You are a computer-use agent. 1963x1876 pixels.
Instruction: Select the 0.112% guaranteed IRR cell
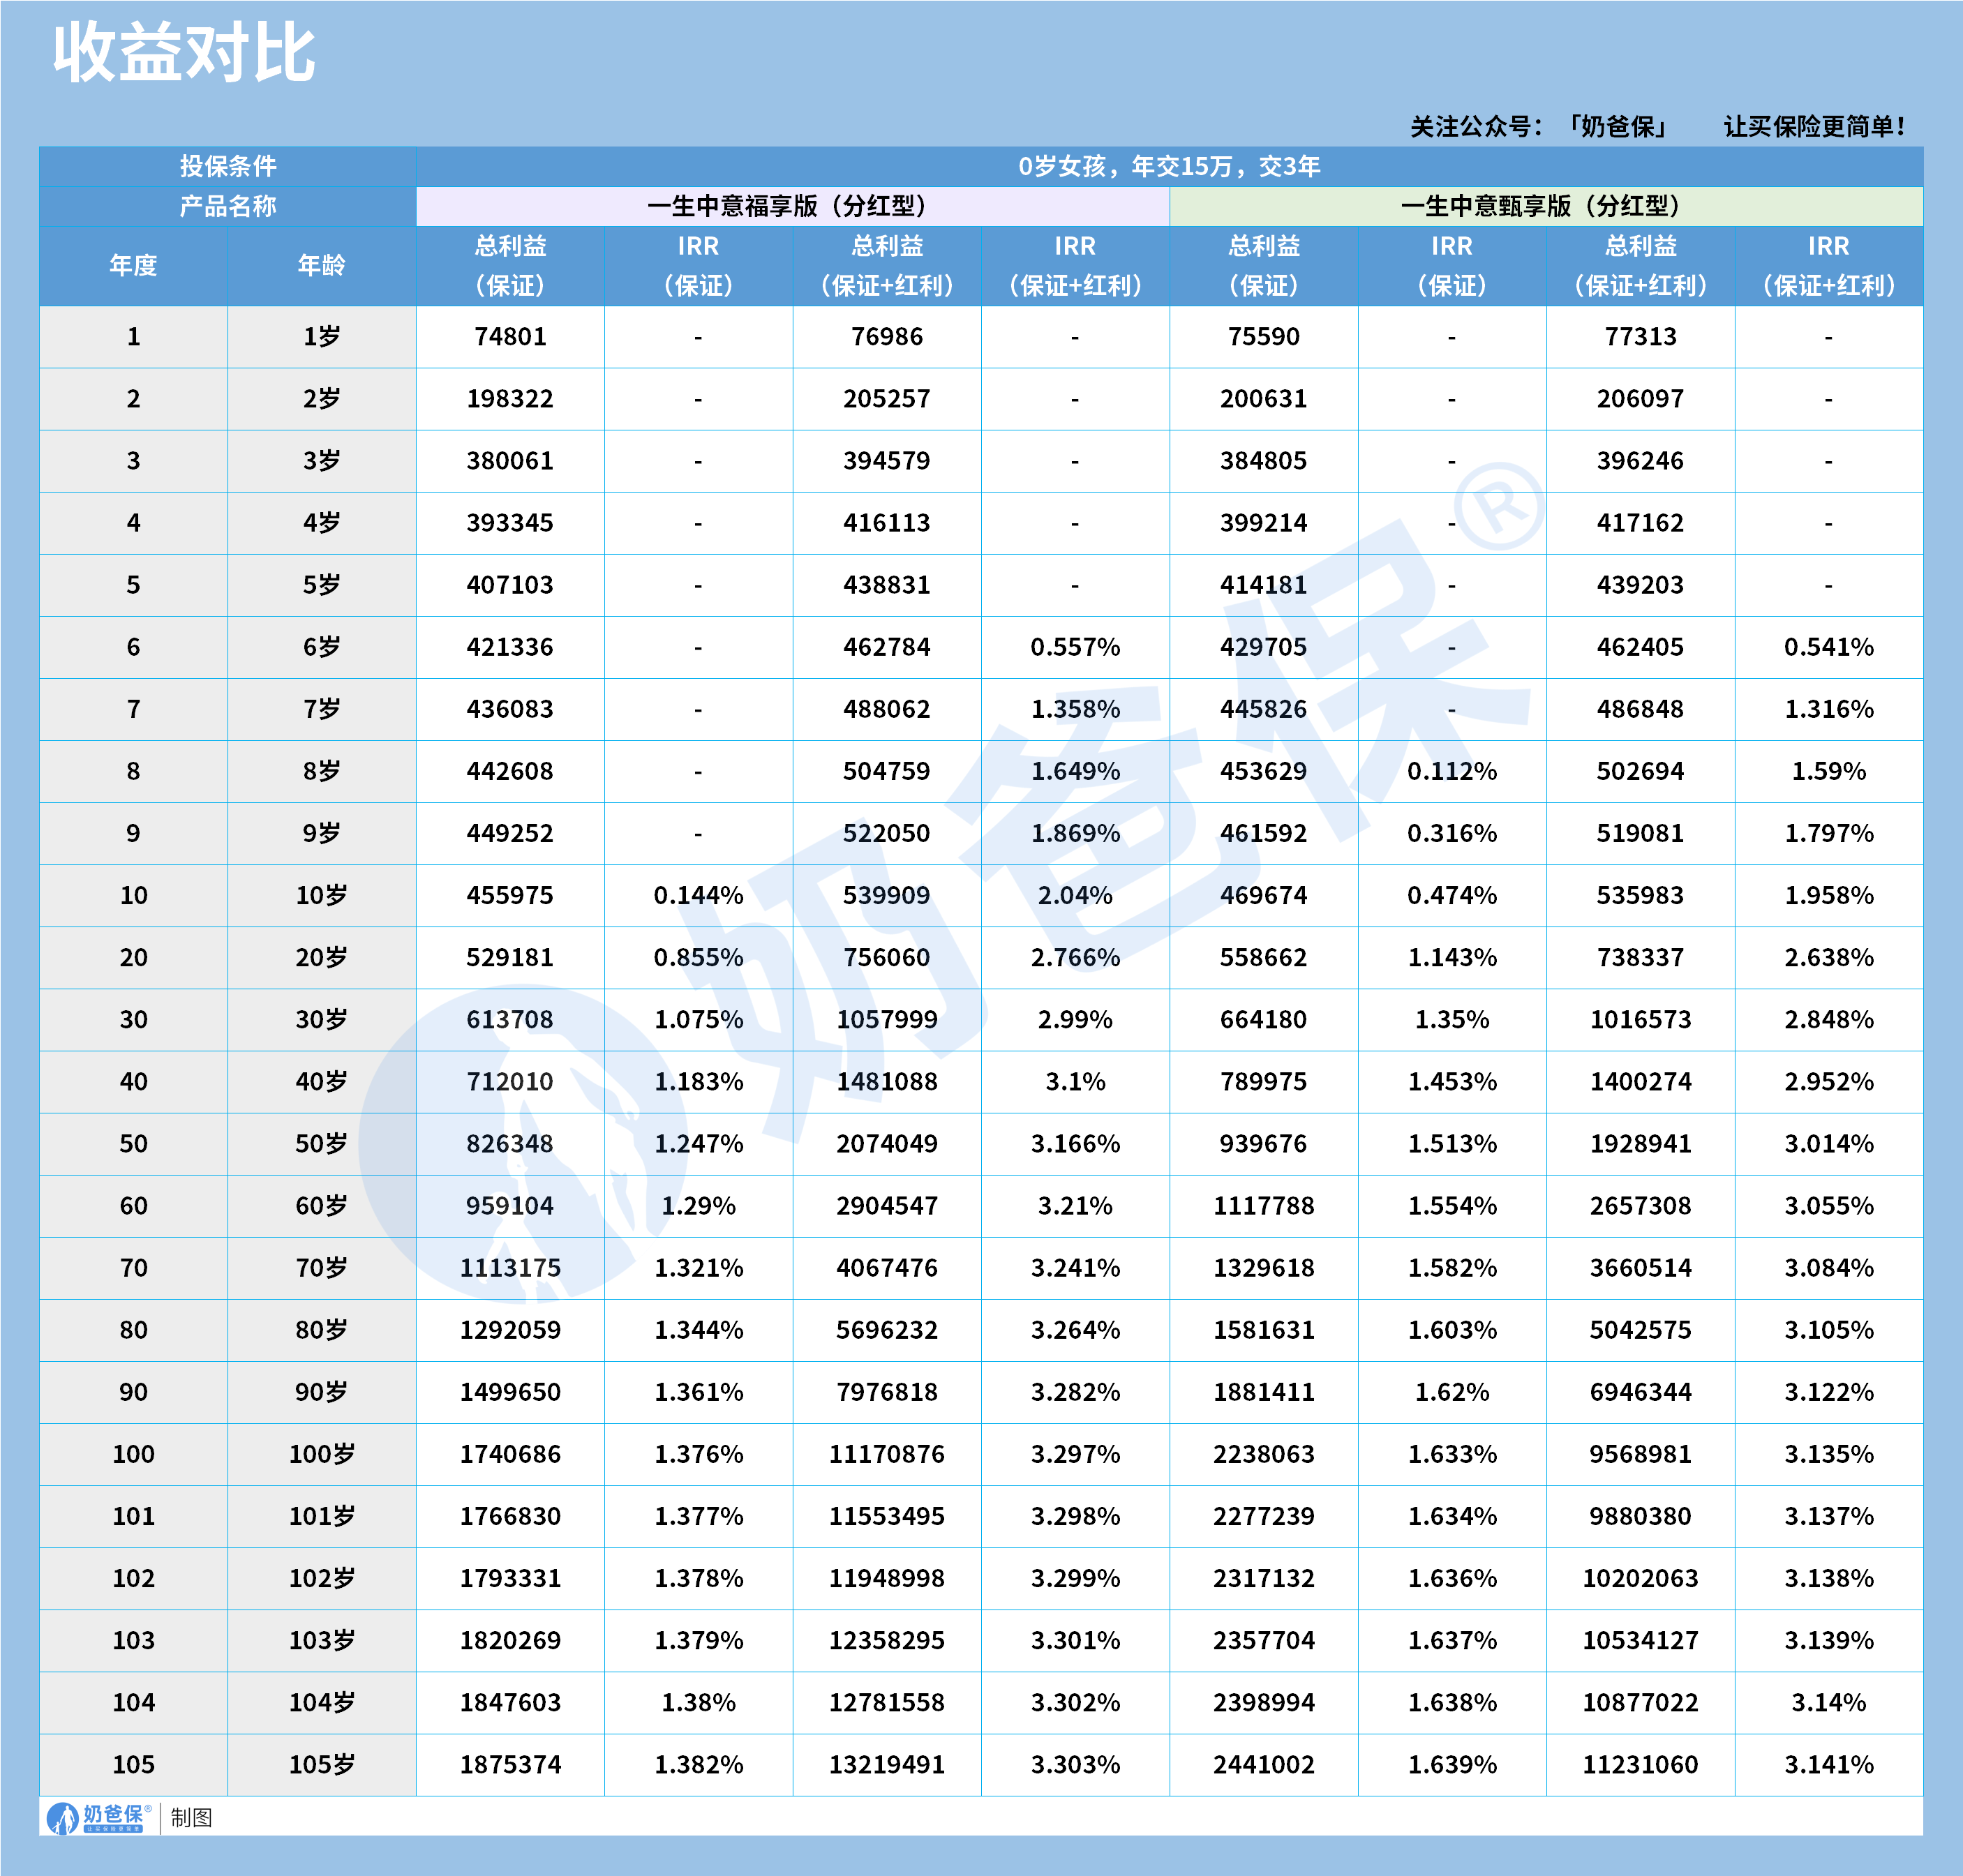pos(1451,771)
